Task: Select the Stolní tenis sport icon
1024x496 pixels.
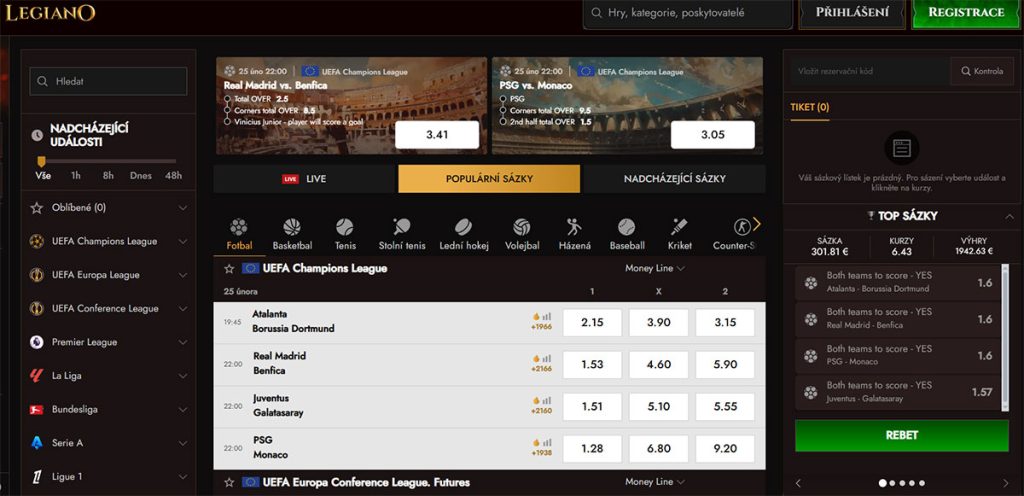Action: pyautogui.click(x=402, y=227)
